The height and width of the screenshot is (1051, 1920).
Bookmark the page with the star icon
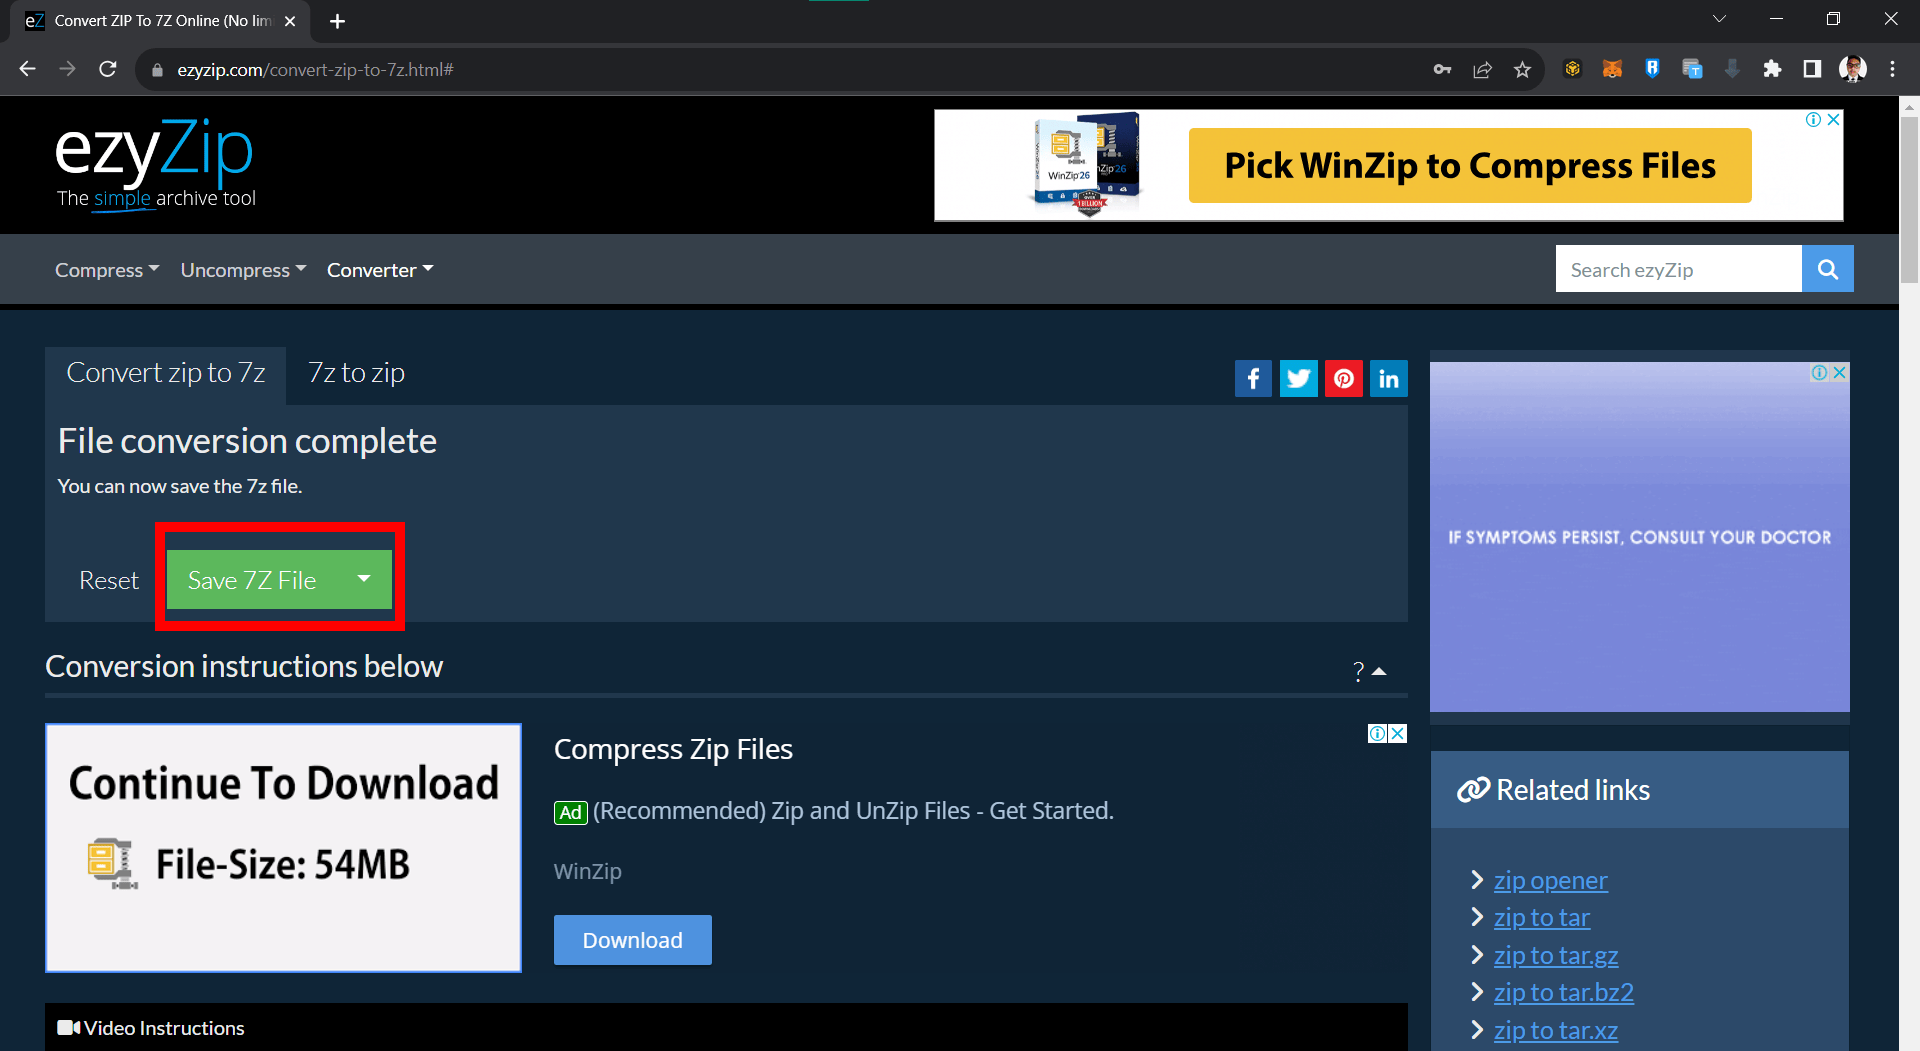(1523, 69)
